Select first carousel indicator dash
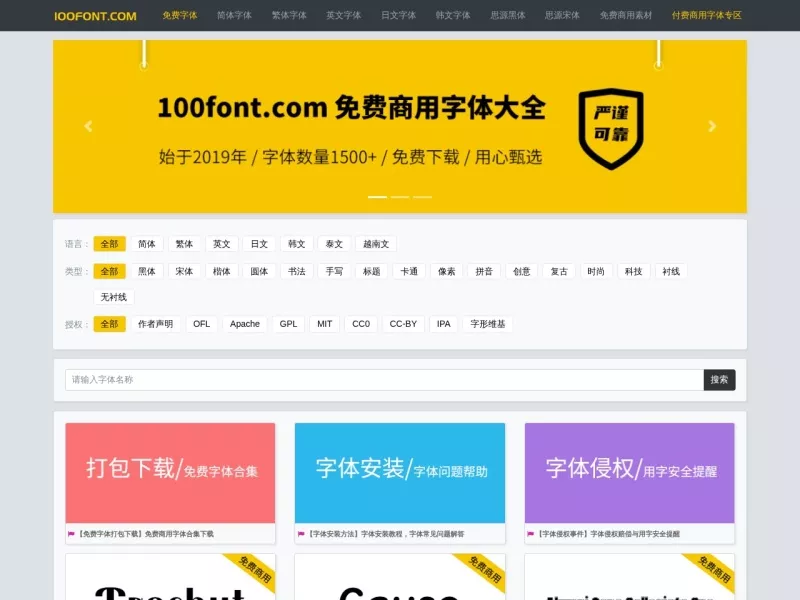 [x=378, y=197]
